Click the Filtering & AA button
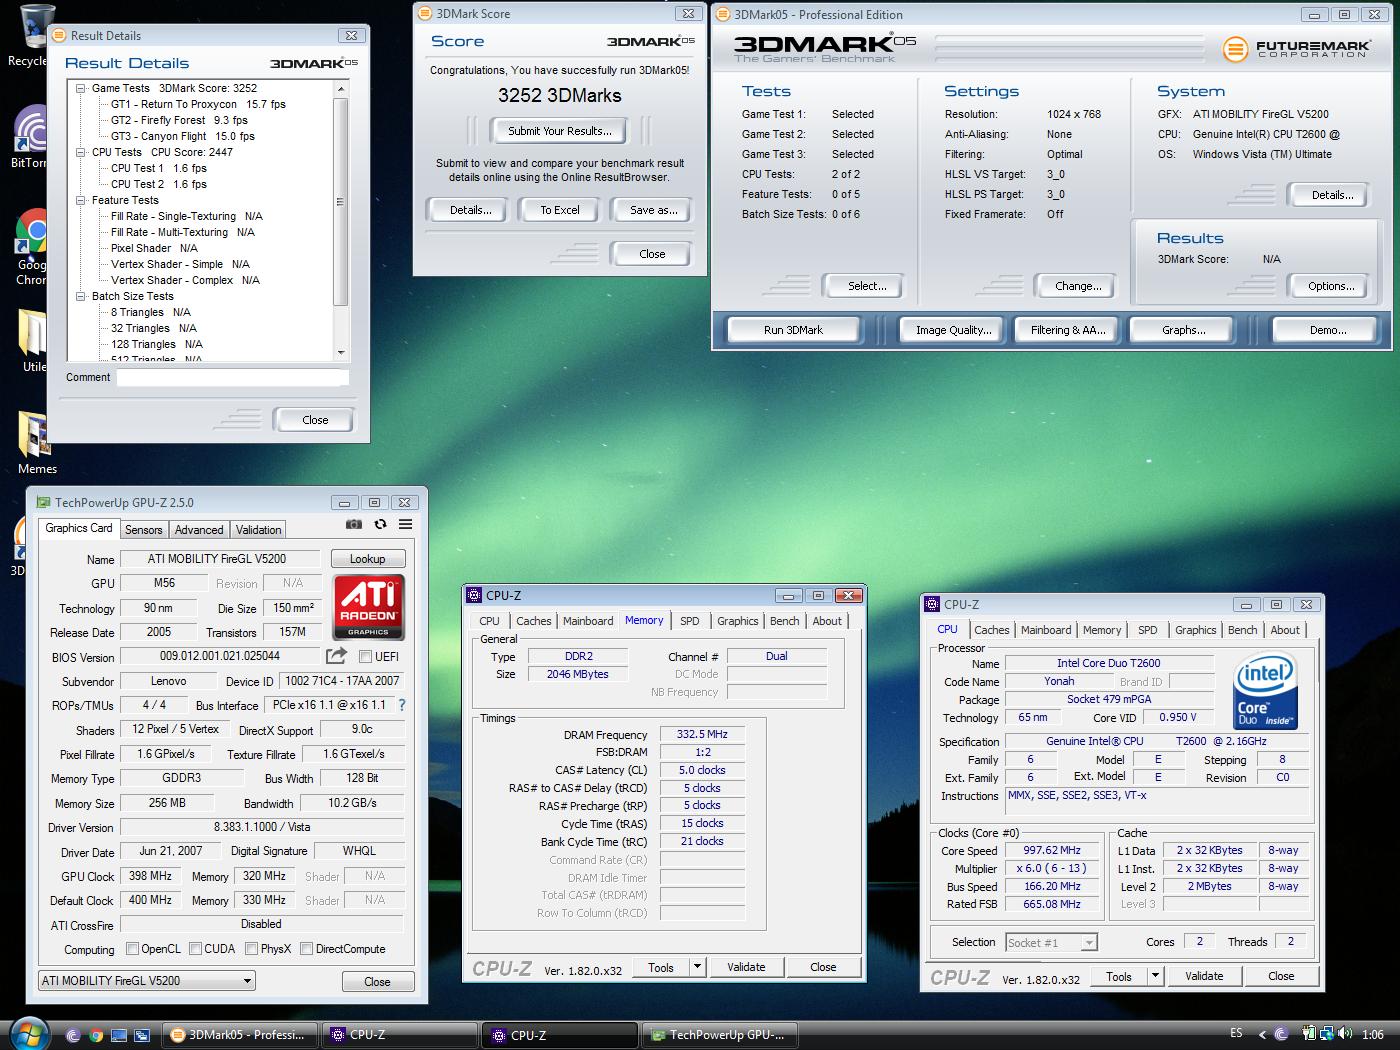The width and height of the screenshot is (1400, 1050). [1068, 330]
